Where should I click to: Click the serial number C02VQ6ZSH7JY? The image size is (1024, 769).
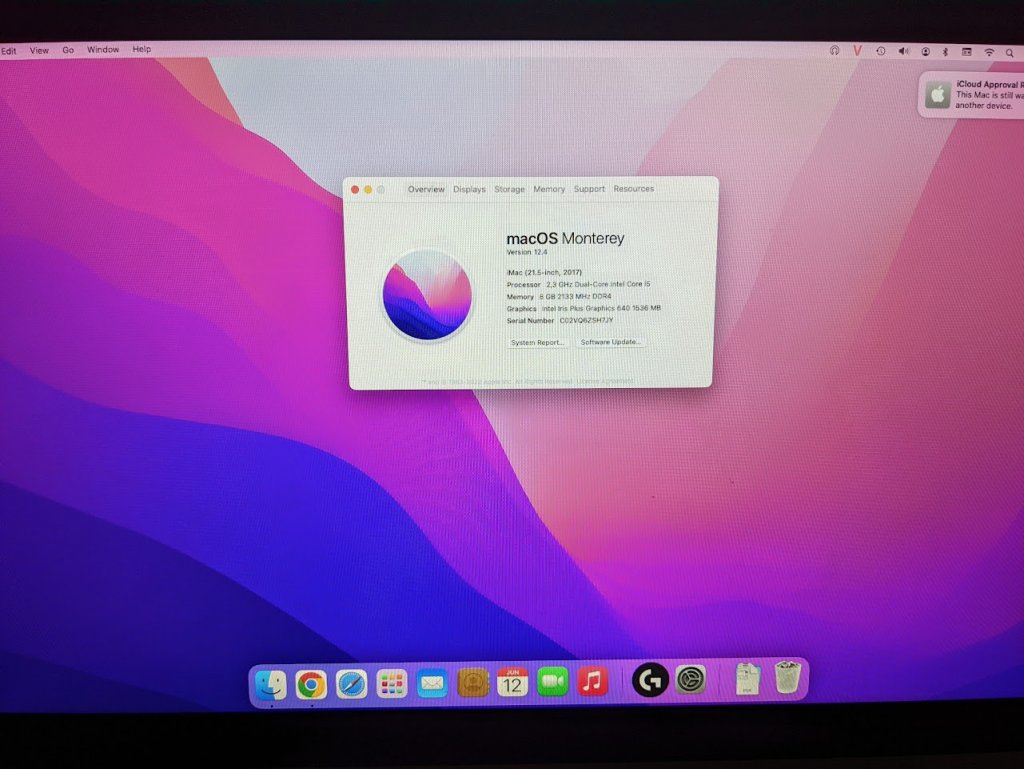pyautogui.click(x=586, y=321)
